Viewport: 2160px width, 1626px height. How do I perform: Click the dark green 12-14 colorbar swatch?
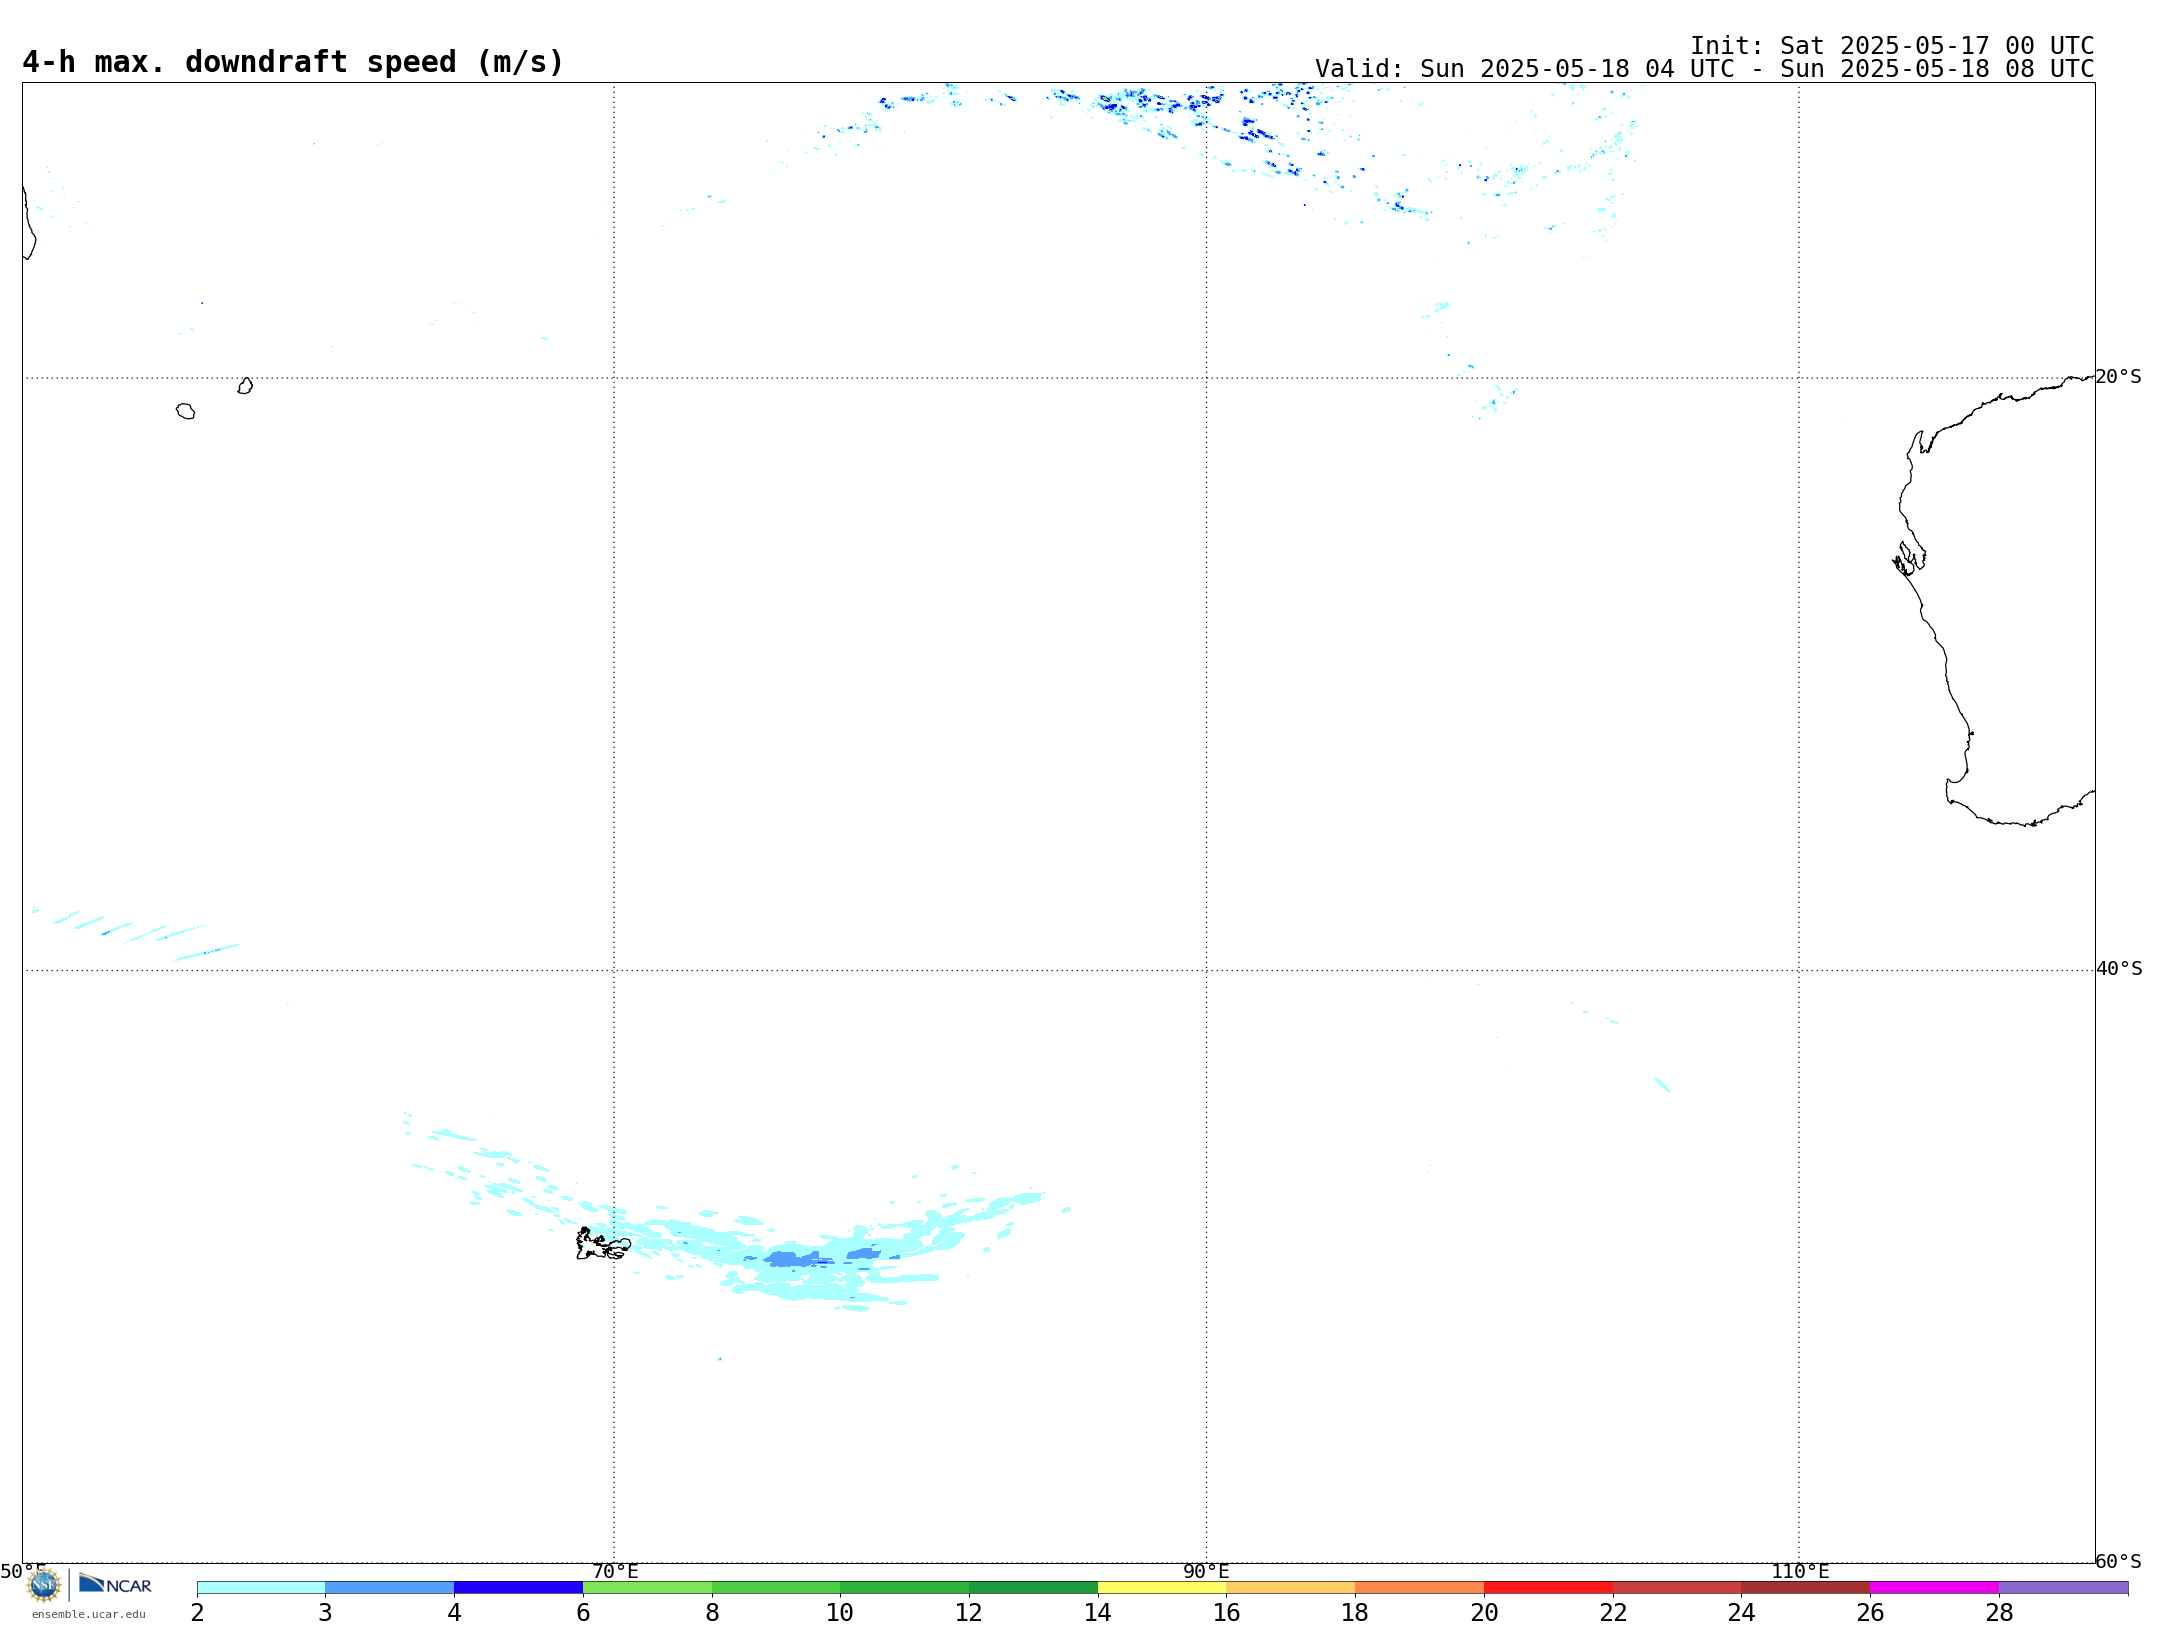pyautogui.click(x=1033, y=1588)
